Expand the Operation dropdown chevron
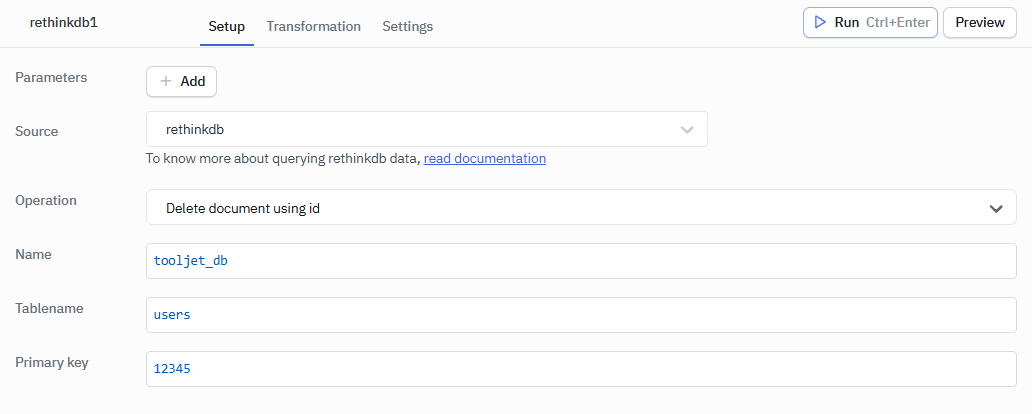Viewport: 1032px width, 414px height. tap(995, 208)
